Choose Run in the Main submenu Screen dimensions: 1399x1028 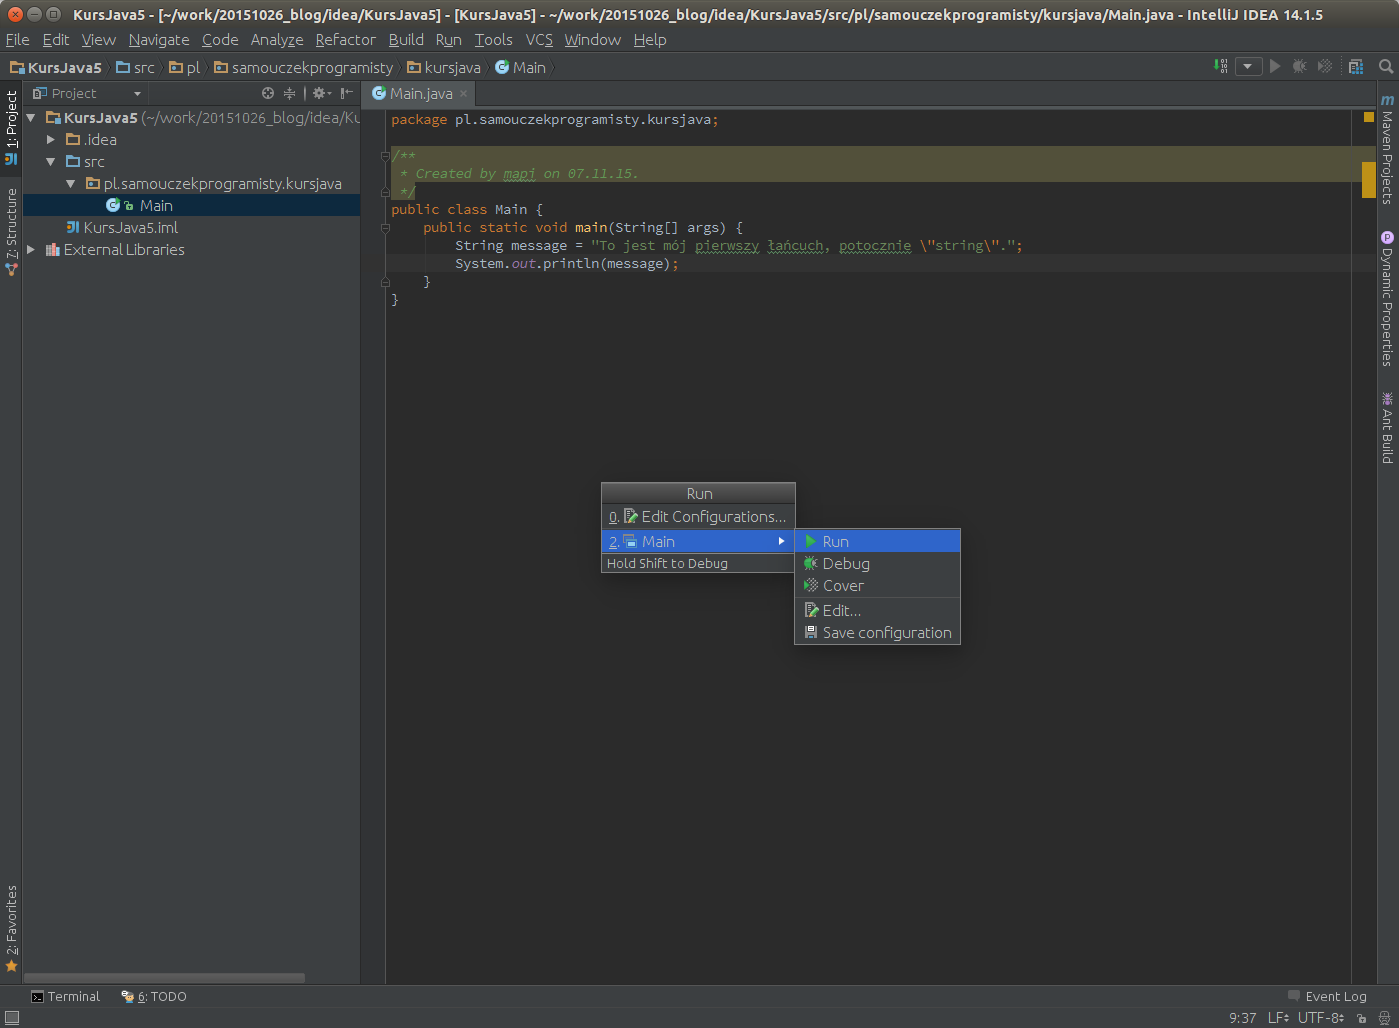click(877, 541)
